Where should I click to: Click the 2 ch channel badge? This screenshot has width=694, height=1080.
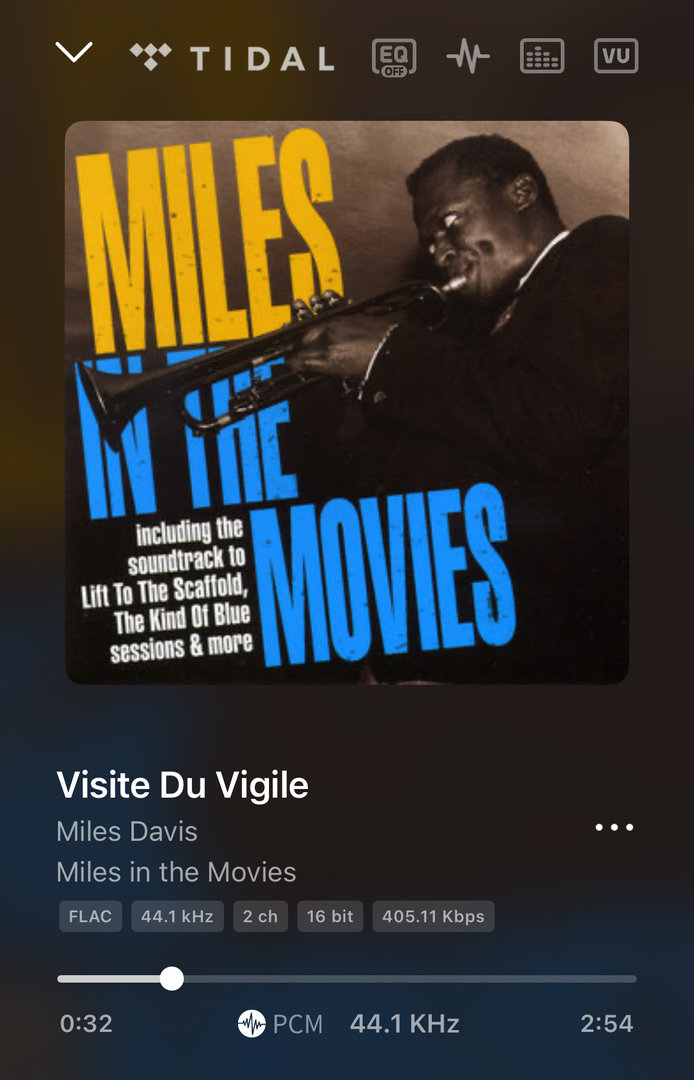tap(260, 916)
